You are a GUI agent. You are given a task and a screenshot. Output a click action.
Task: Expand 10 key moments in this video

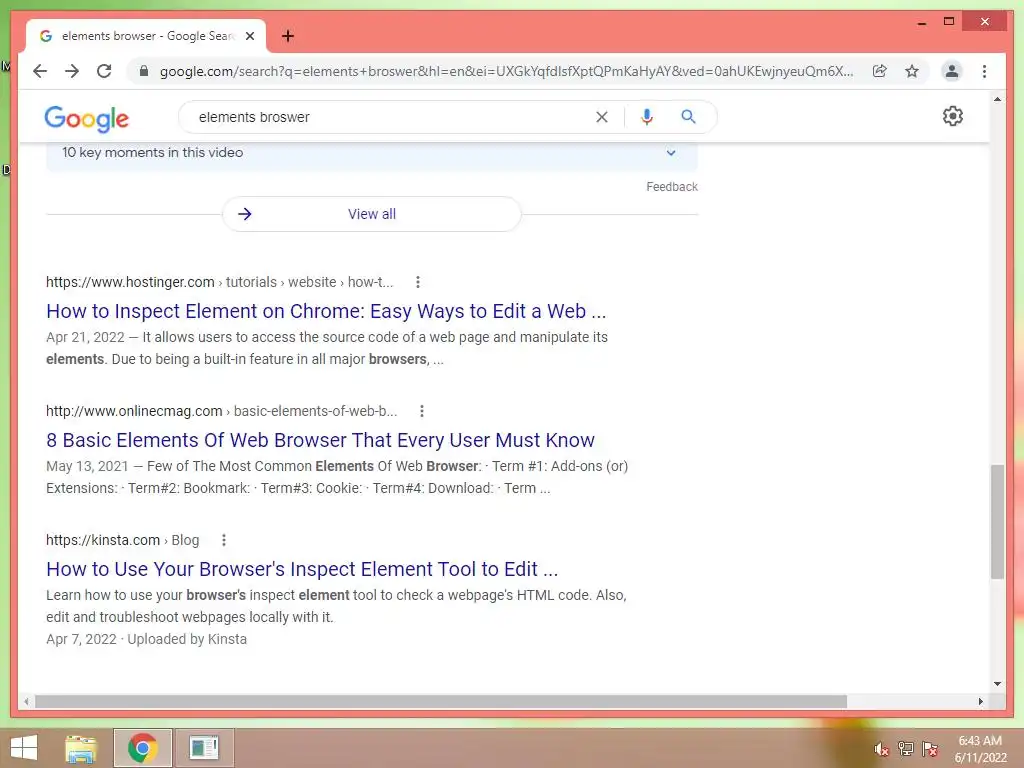pyautogui.click(x=372, y=153)
